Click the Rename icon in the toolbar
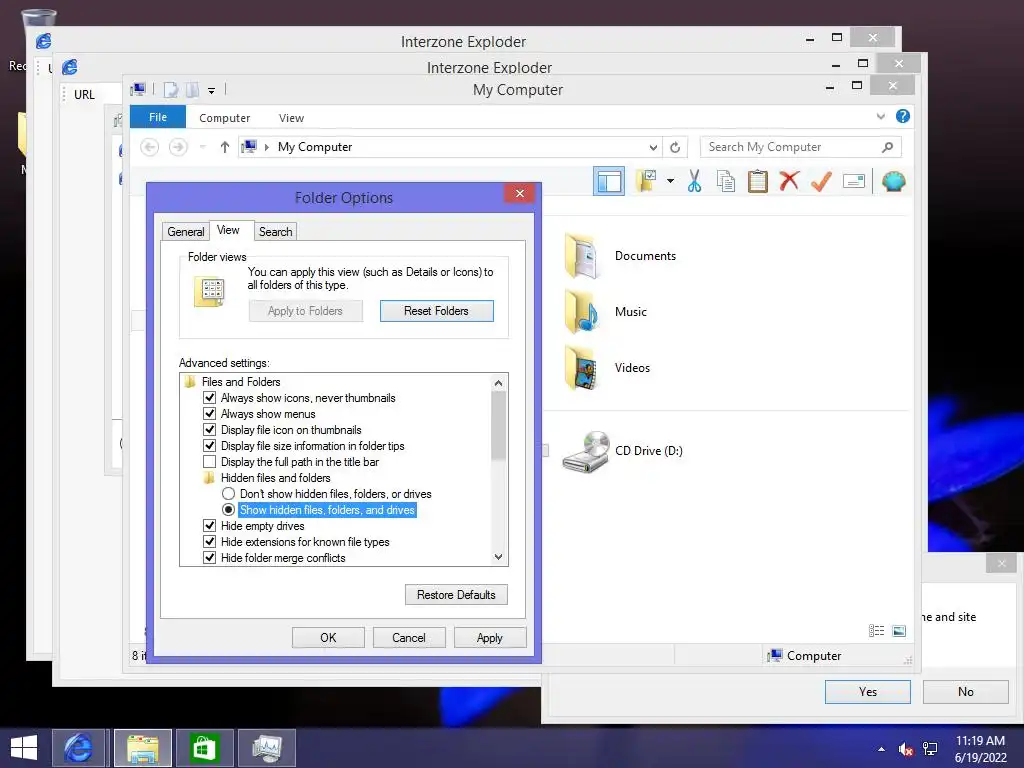This screenshot has height=768, width=1024. pyautogui.click(x=854, y=181)
